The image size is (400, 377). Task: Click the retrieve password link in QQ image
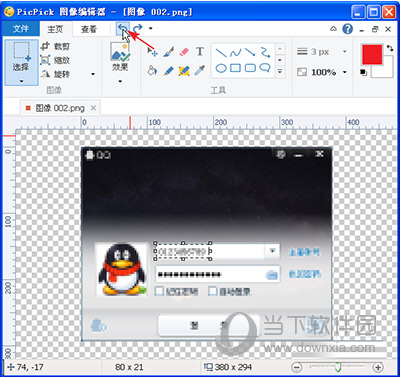(304, 274)
